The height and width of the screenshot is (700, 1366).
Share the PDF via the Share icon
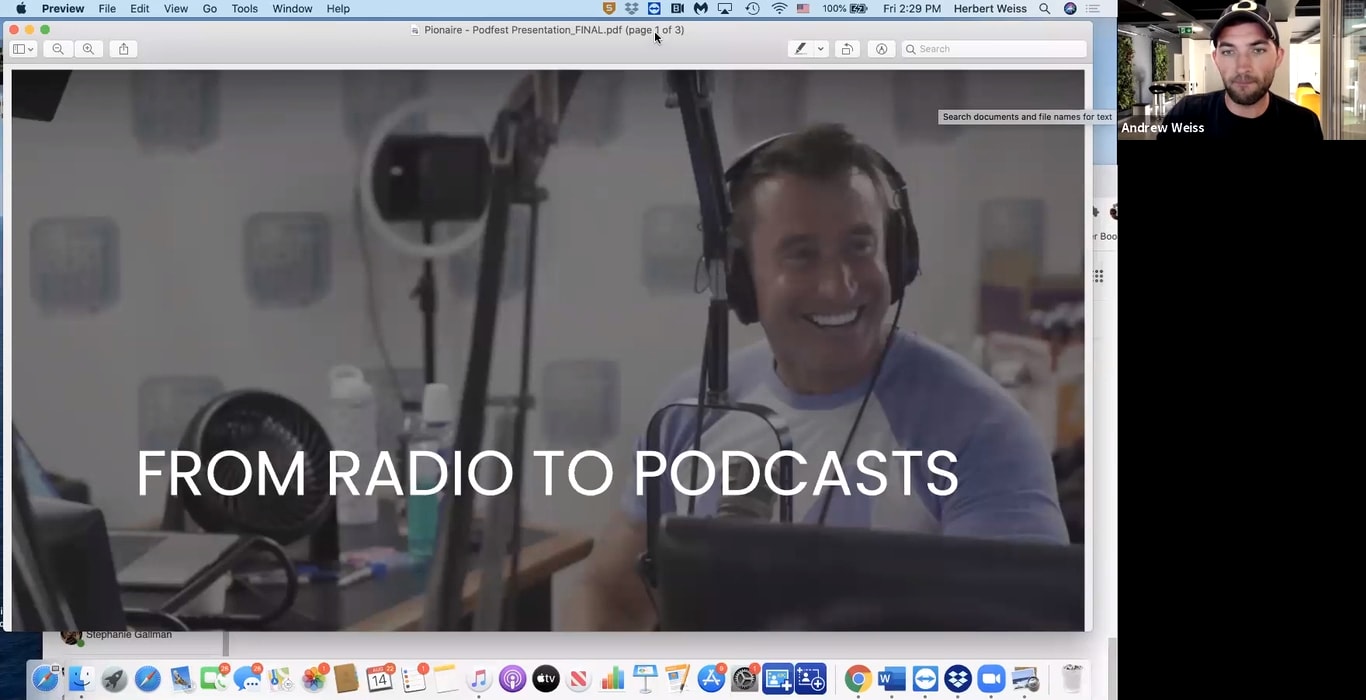point(123,48)
